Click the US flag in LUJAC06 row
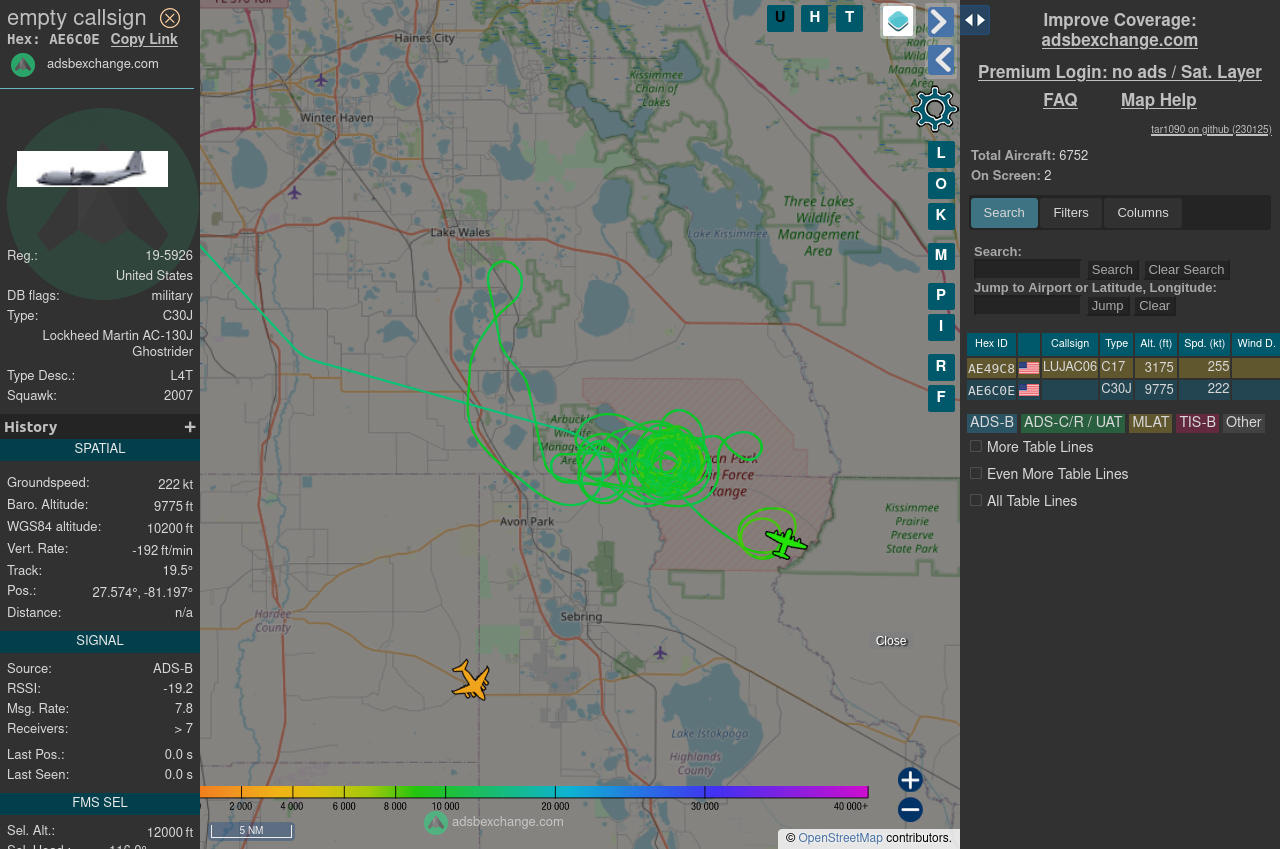Image resolution: width=1280 pixels, height=849 pixels. 1029,368
